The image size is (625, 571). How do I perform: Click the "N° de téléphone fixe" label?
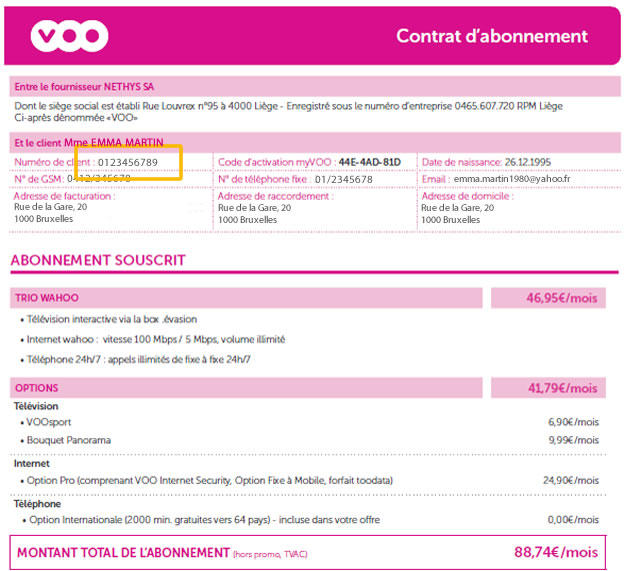263,179
